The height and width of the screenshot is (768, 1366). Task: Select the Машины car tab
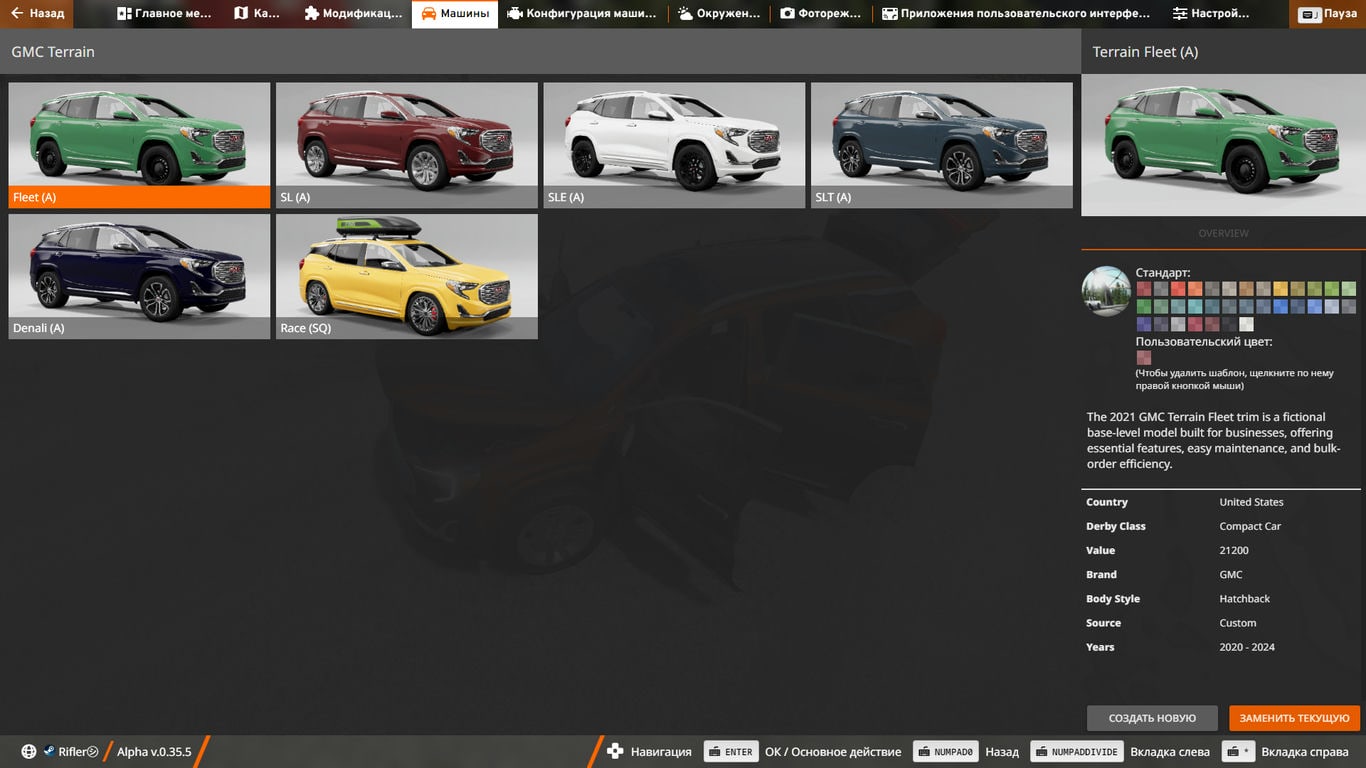tap(455, 14)
